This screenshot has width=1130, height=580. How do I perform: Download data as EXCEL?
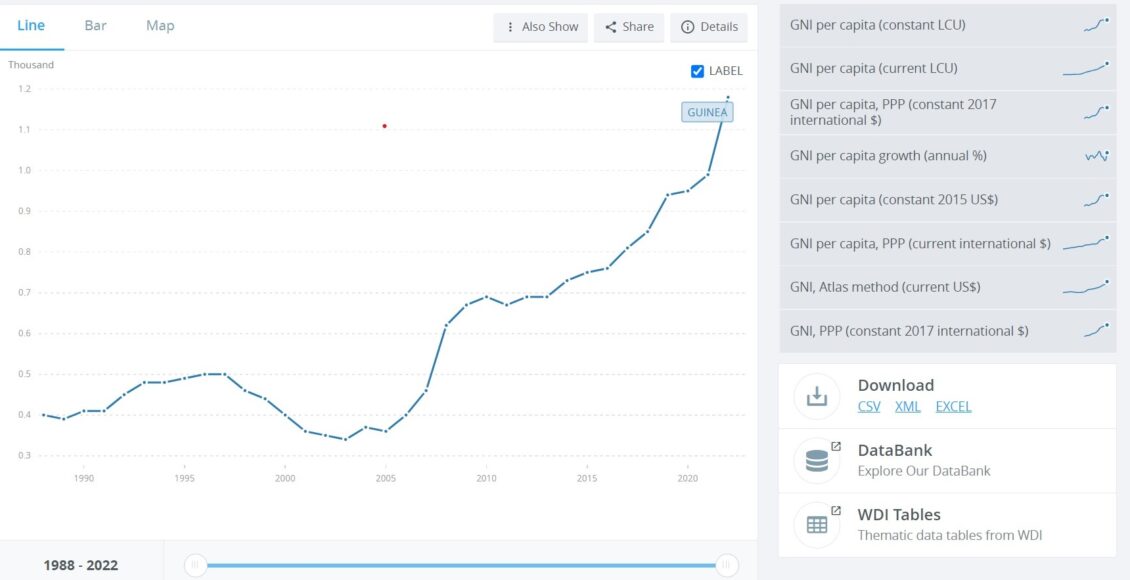coord(953,406)
